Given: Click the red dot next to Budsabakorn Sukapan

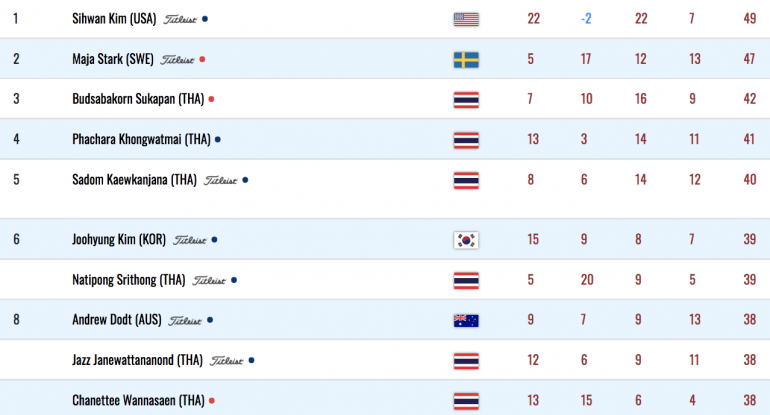Looking at the screenshot, I should pos(211,99).
